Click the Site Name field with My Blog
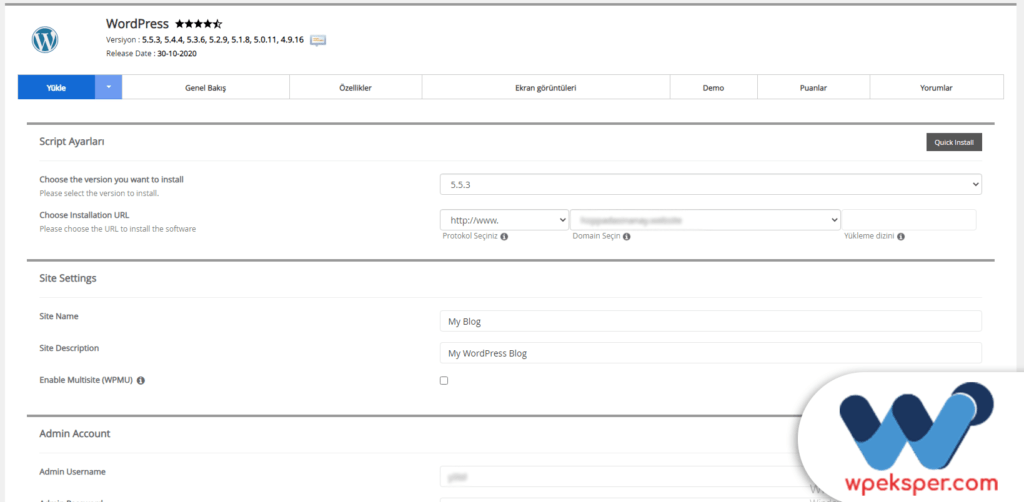This screenshot has width=1024, height=502. pyautogui.click(x=711, y=321)
